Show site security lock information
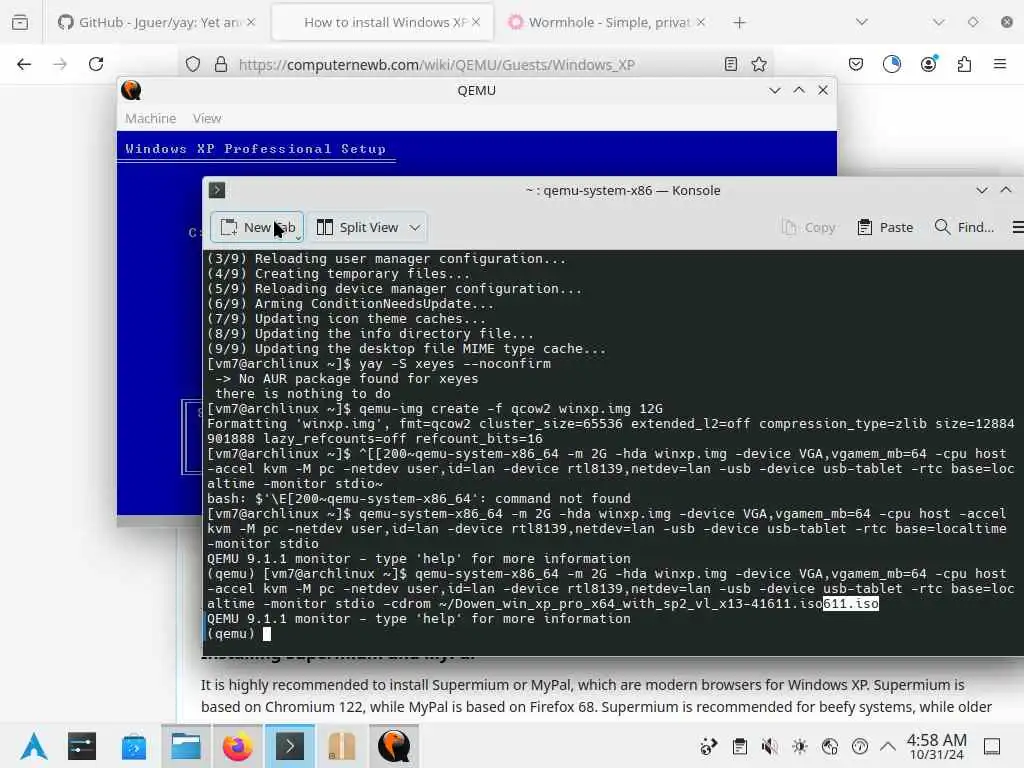 (221, 65)
